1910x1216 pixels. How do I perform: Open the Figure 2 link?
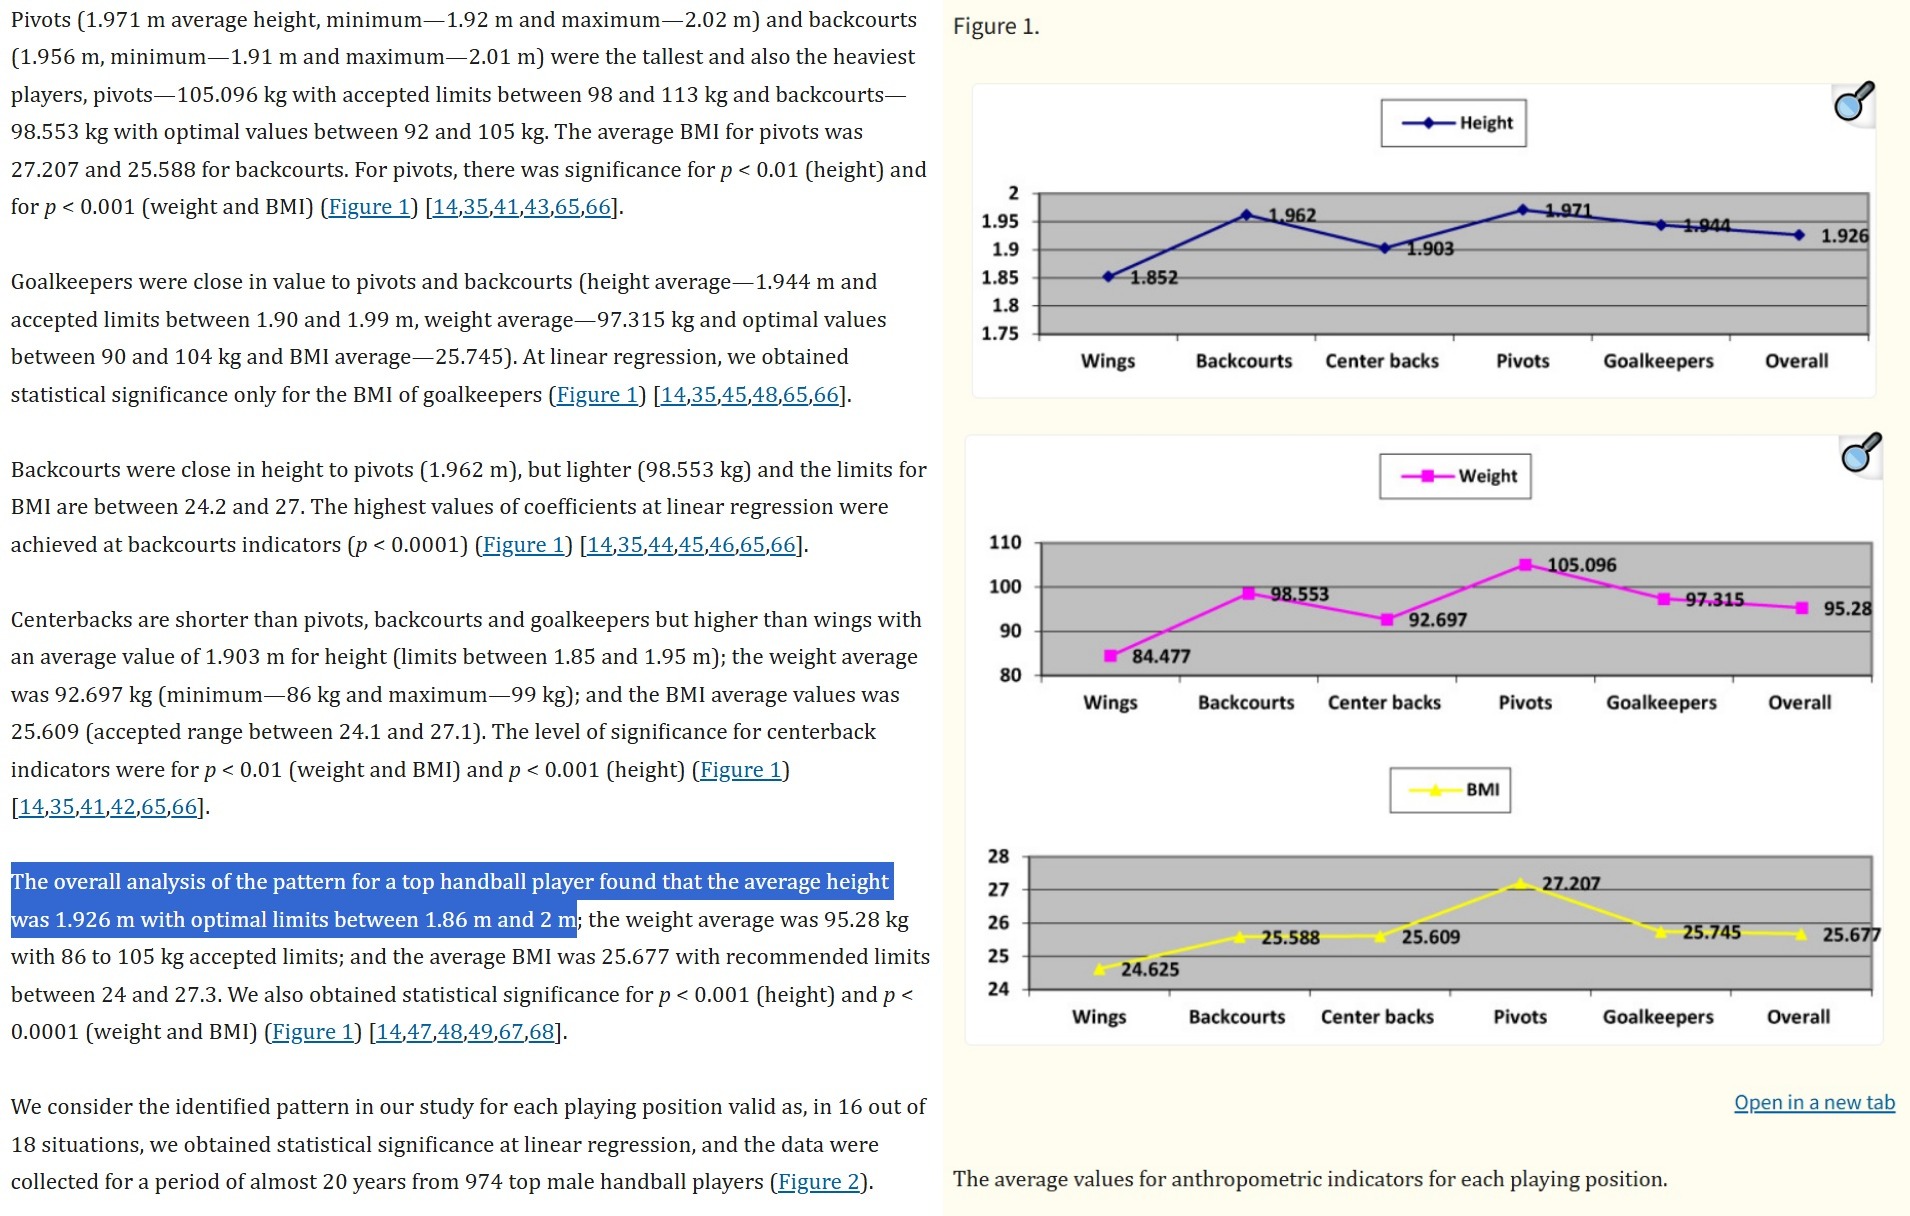click(819, 1182)
